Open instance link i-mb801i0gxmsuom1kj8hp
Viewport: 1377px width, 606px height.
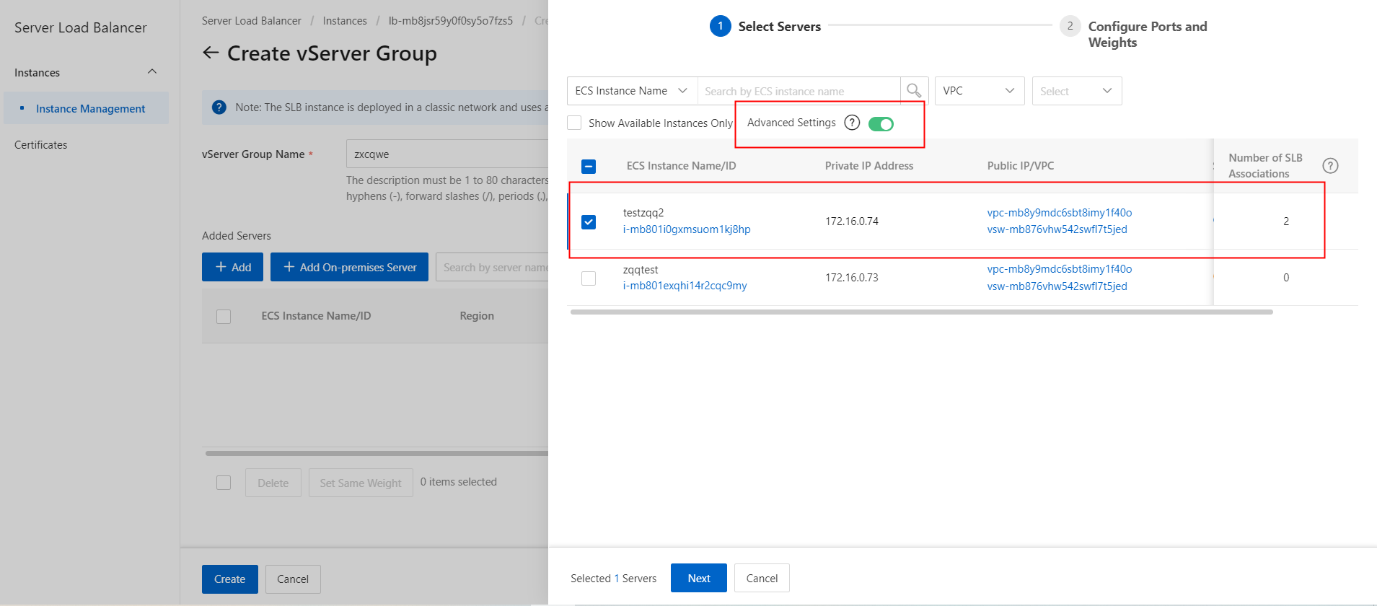click(686, 229)
